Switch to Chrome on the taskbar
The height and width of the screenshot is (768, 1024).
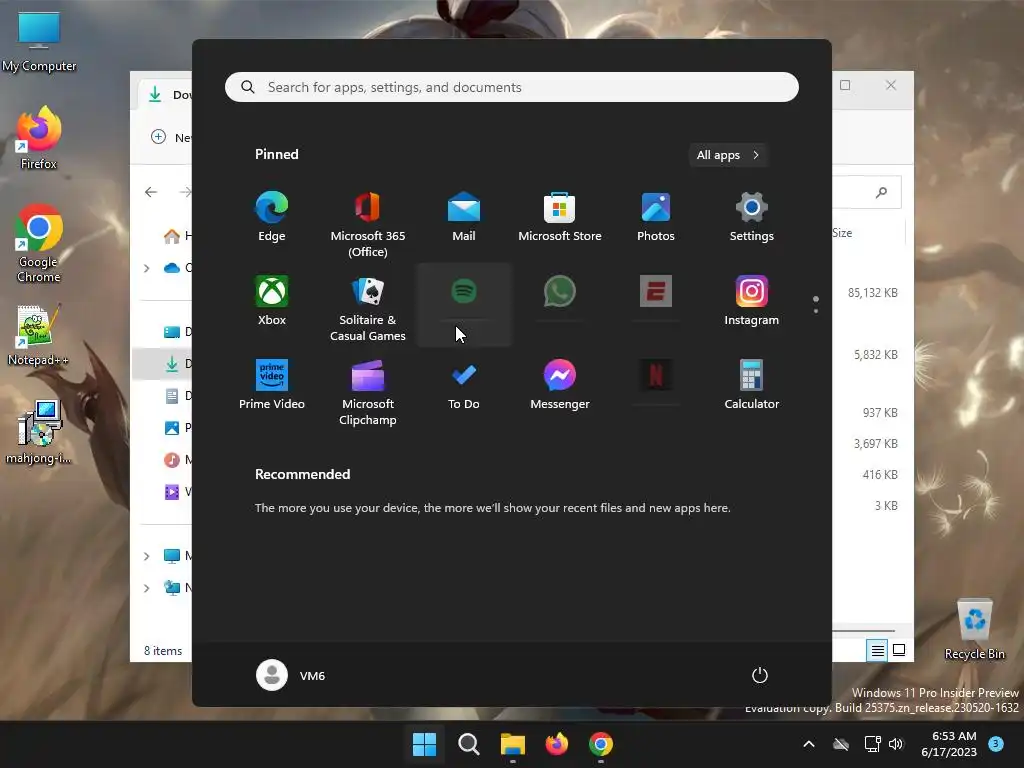pos(601,744)
